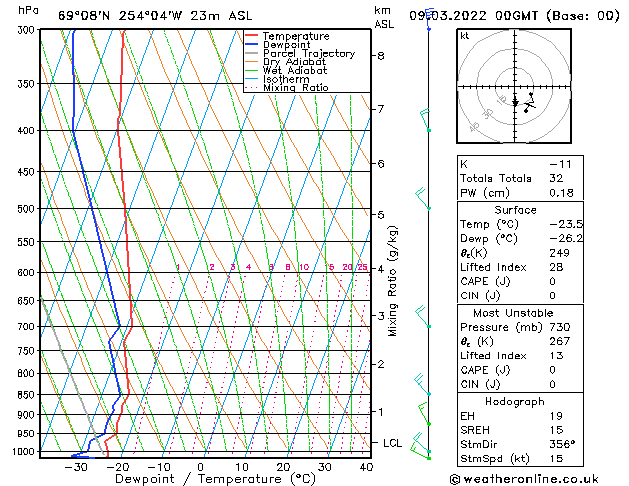Click the Surface Lifted Index value 28

(x=556, y=267)
